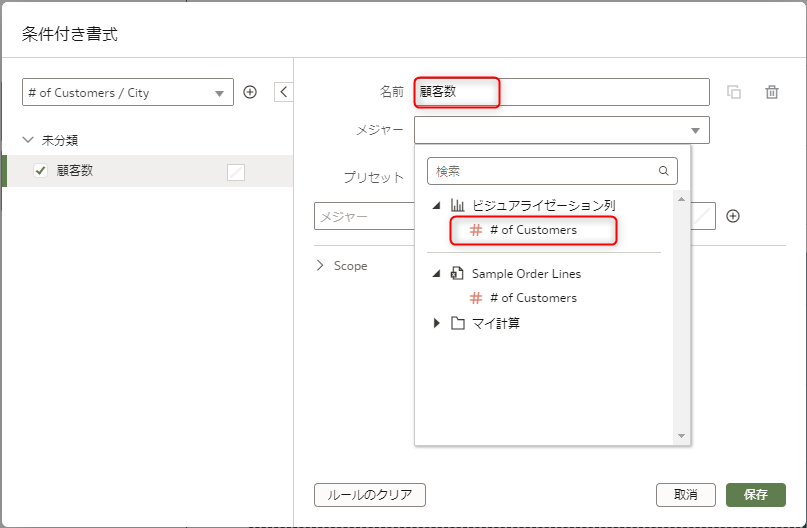807x528 pixels.
Task: Collapse the 未分類 group
Action: [x=28, y=140]
